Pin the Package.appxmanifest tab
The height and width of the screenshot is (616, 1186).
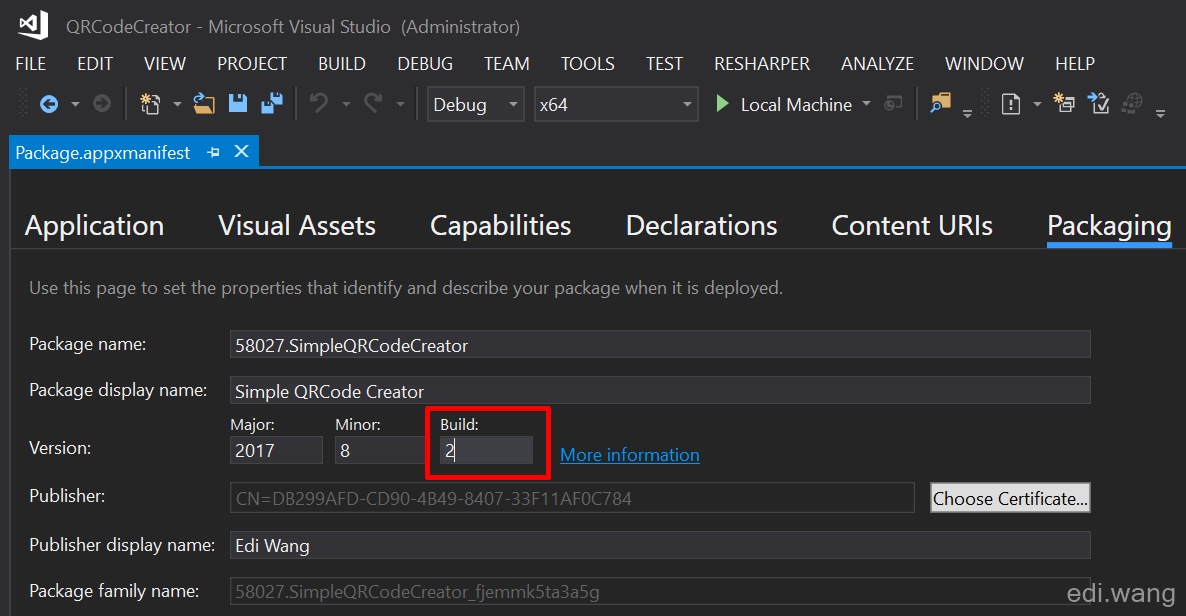pos(213,153)
